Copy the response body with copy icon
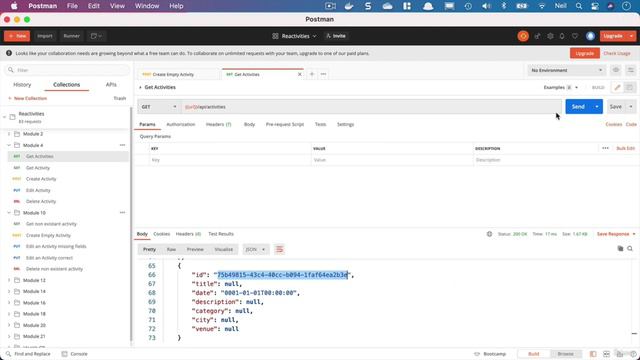 620,249
